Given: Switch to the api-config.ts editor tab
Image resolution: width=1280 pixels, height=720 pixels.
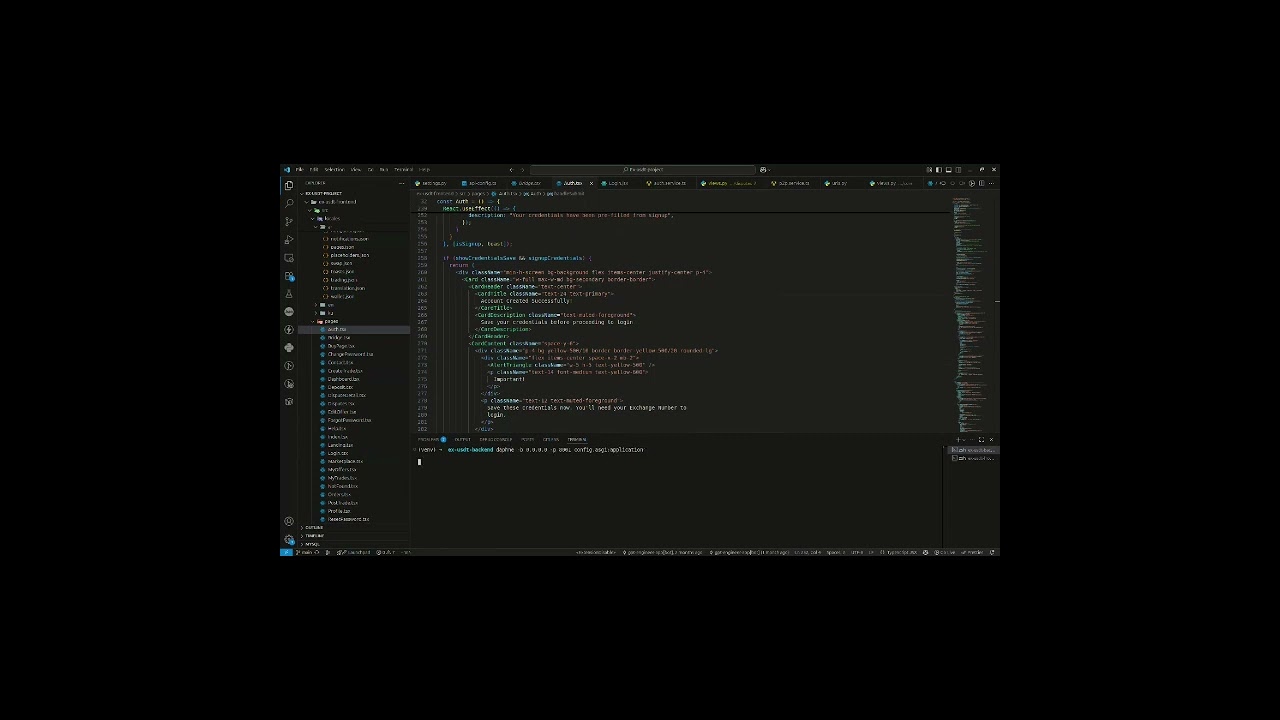Looking at the screenshot, I should tap(482, 183).
